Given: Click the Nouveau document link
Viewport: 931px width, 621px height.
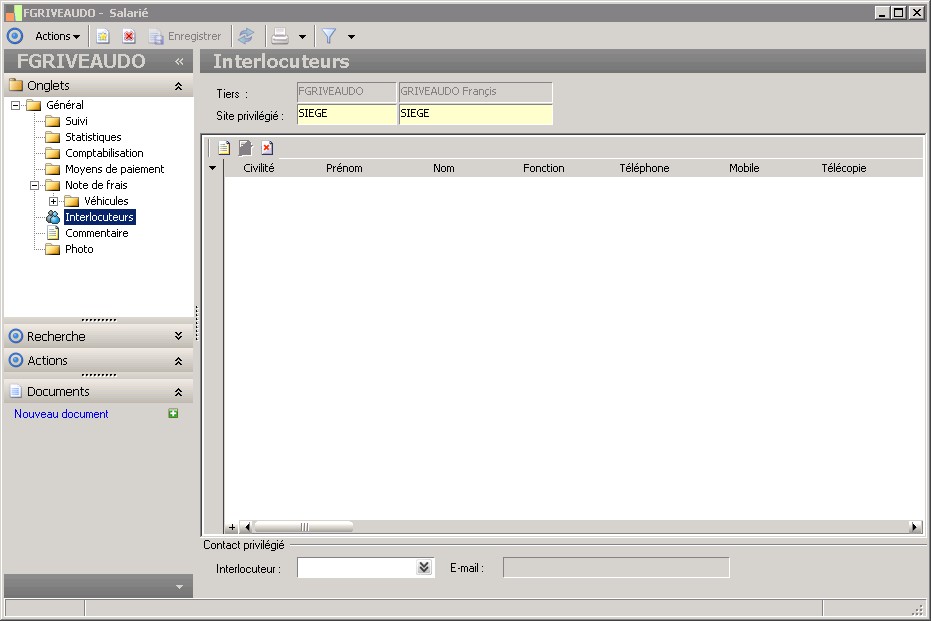Looking at the screenshot, I should pos(61,414).
